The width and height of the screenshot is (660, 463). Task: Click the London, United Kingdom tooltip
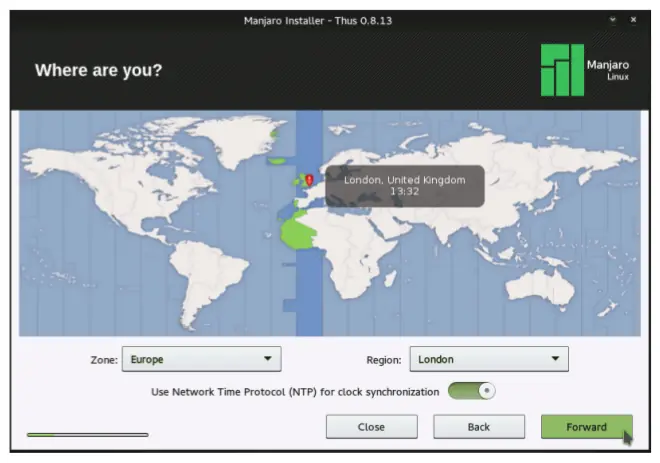tap(405, 186)
